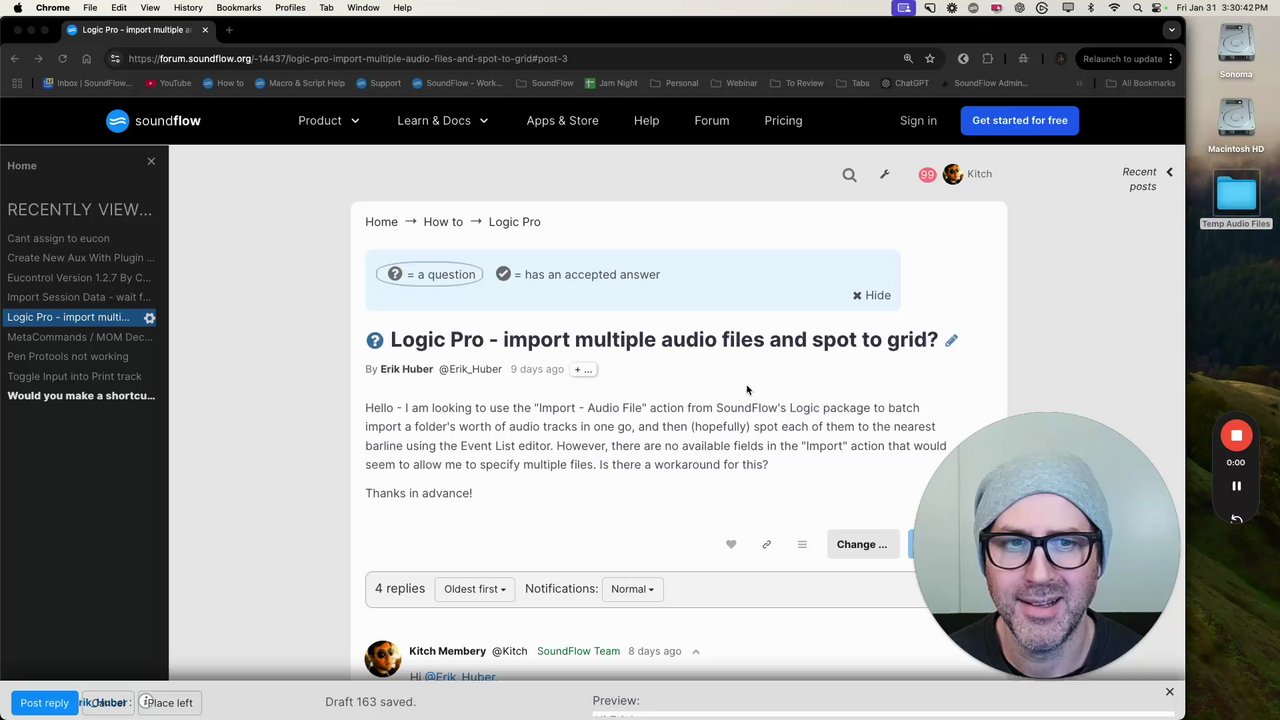Close the Home sidebar with X
The width and height of the screenshot is (1280, 720).
(151, 161)
